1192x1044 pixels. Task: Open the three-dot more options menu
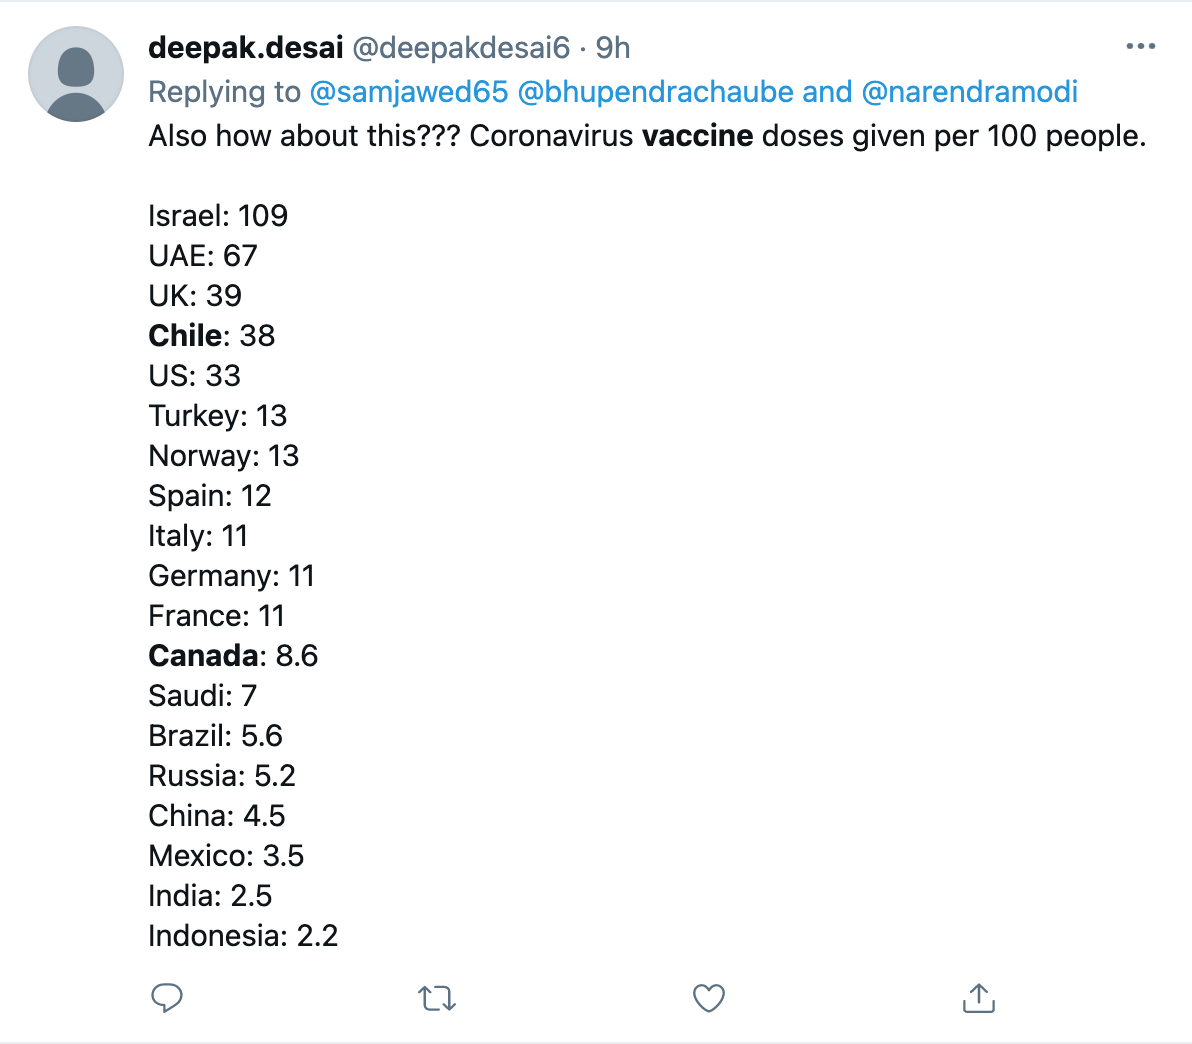tap(1140, 47)
